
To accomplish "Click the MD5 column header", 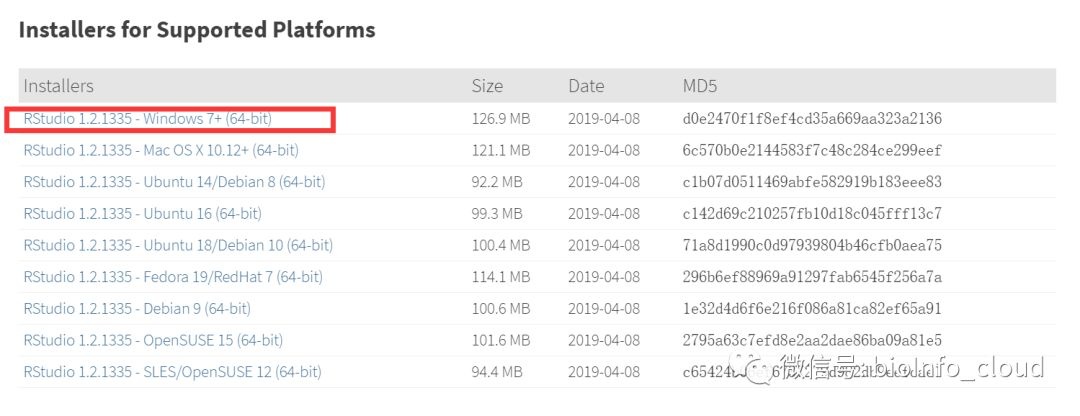I will pyautogui.click(x=702, y=86).
